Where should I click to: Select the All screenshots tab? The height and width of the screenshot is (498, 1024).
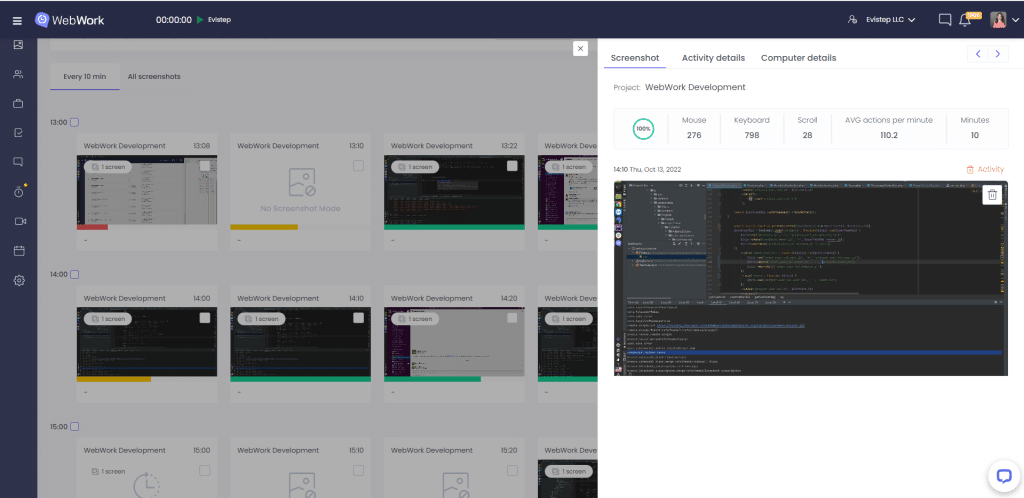point(154,76)
